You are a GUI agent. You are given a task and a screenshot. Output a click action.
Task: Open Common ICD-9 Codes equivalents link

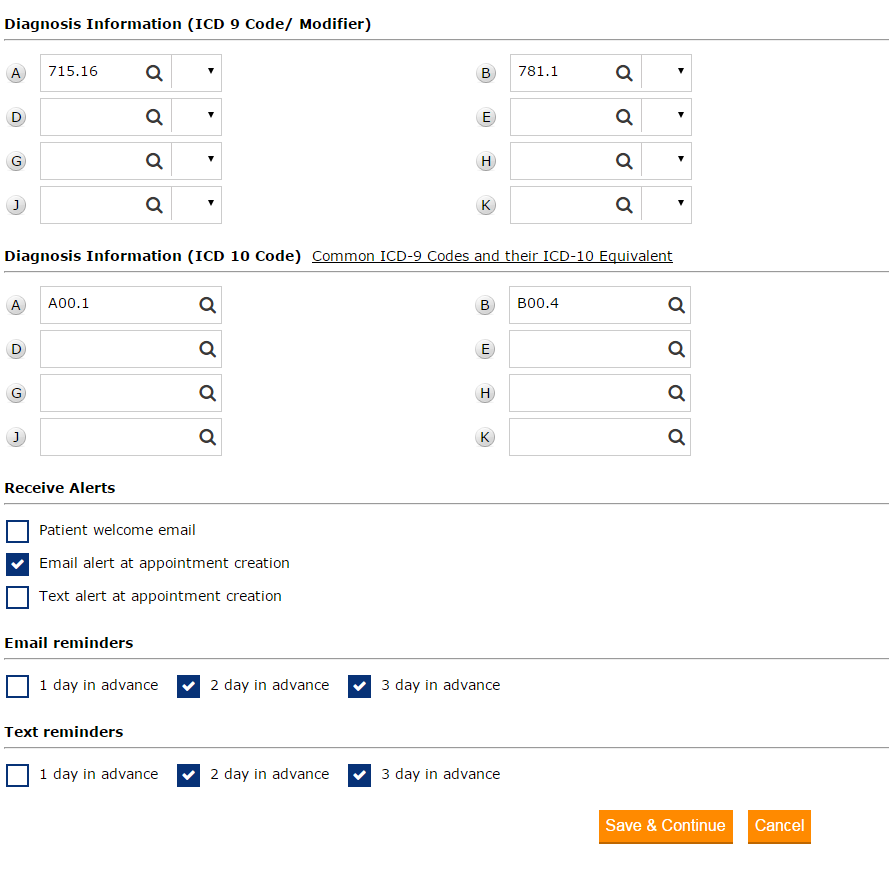[492, 256]
